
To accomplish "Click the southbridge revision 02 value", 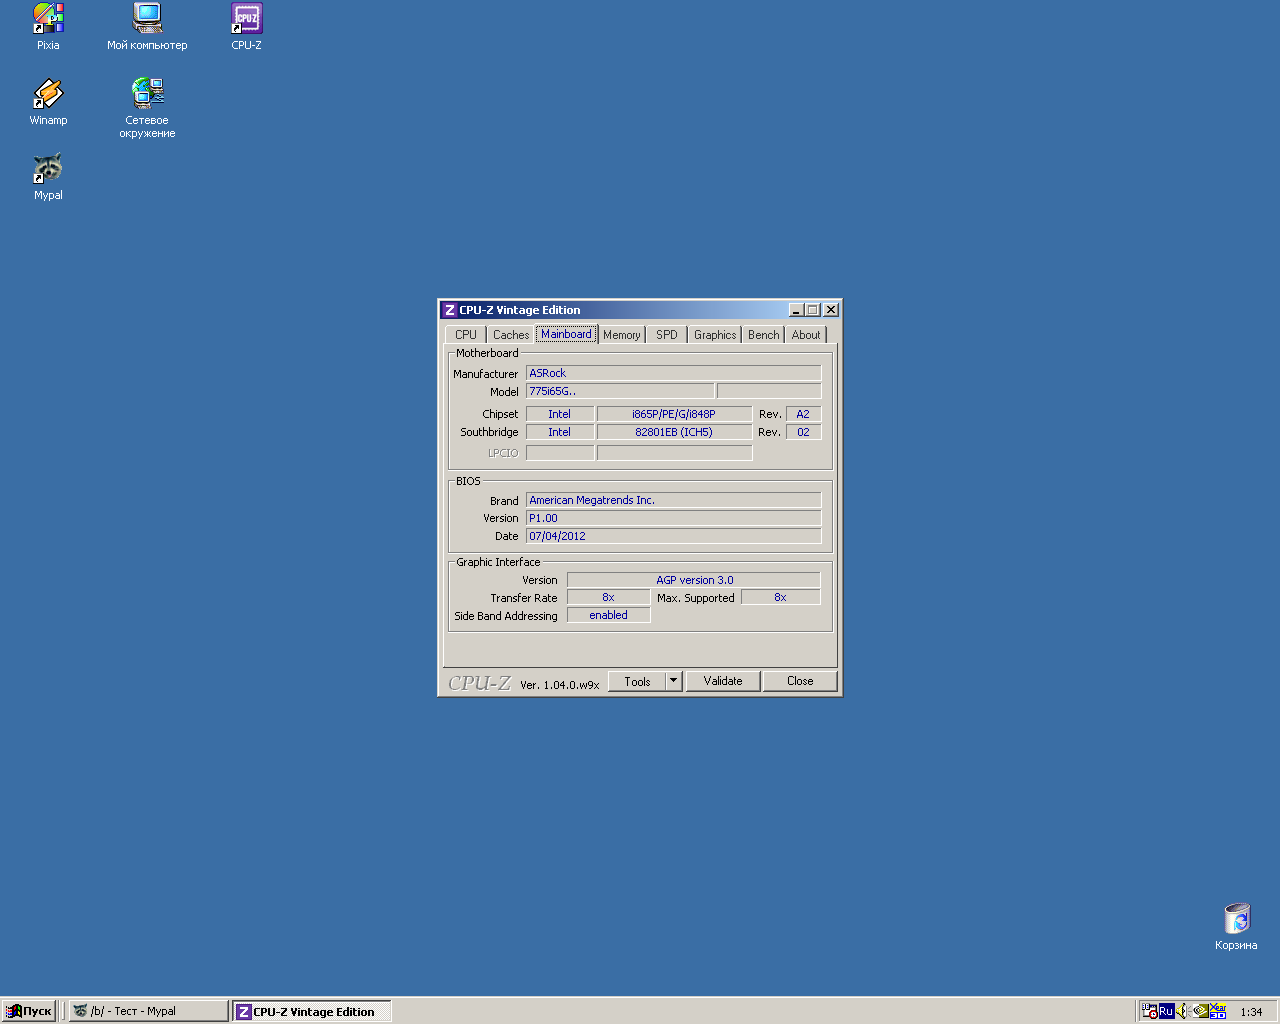I will coord(803,432).
